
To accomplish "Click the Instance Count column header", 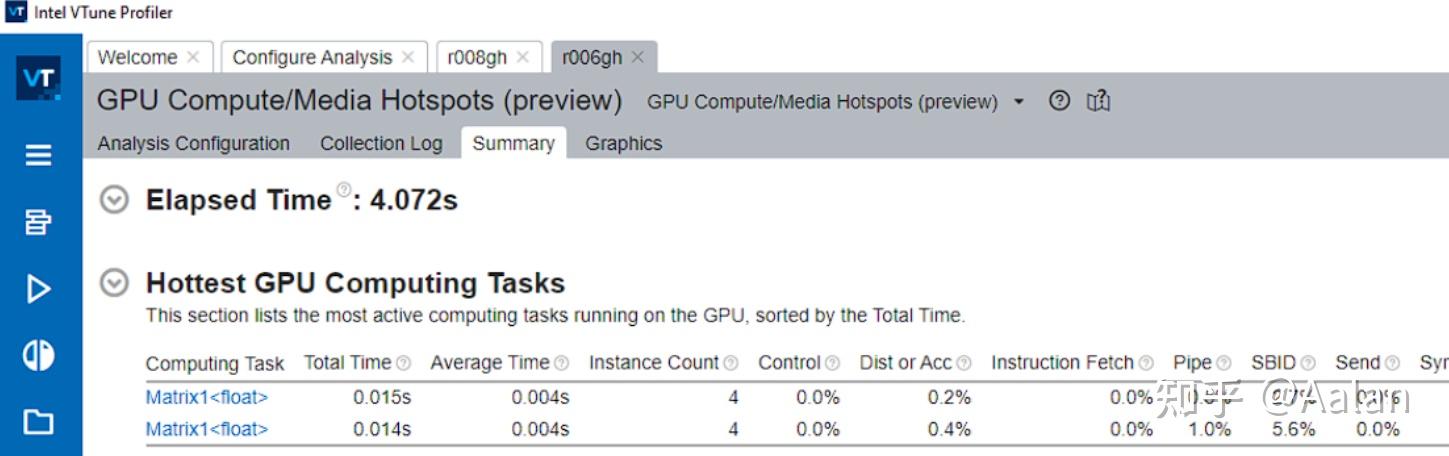I will (x=654, y=363).
